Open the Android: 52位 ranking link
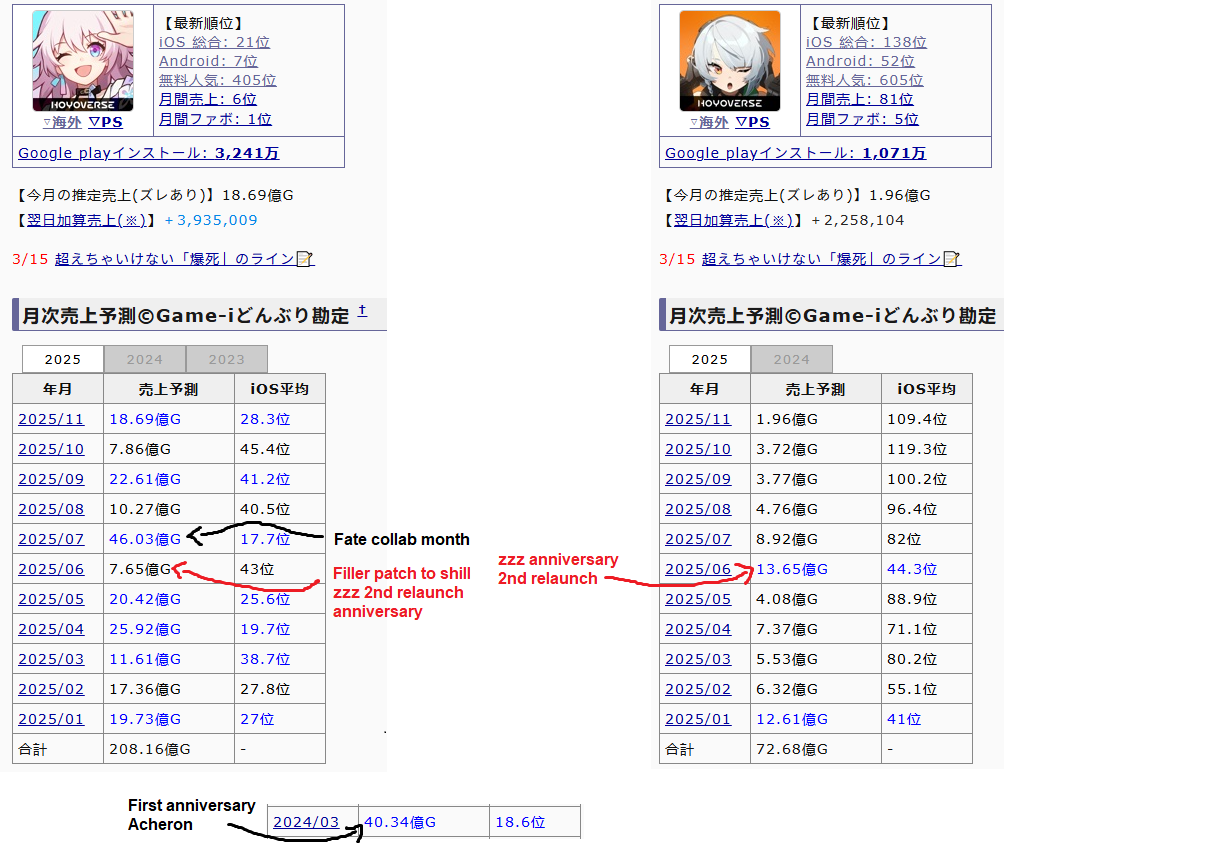 click(860, 61)
